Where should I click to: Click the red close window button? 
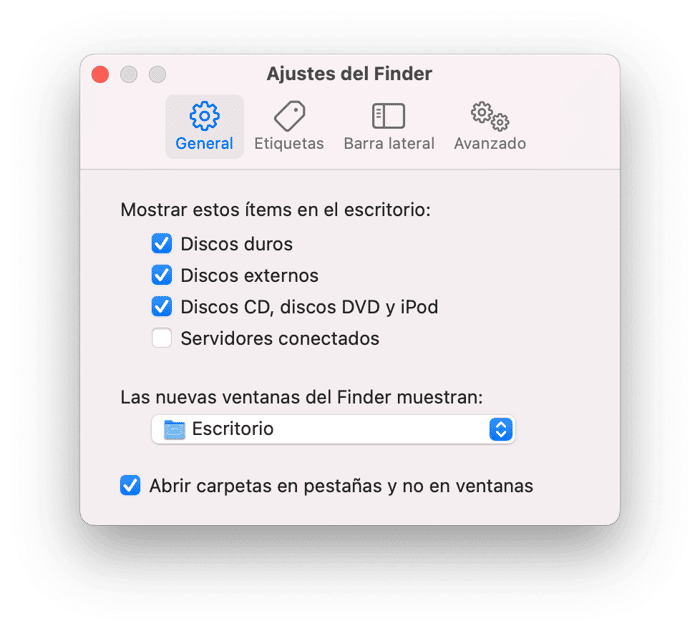point(100,74)
